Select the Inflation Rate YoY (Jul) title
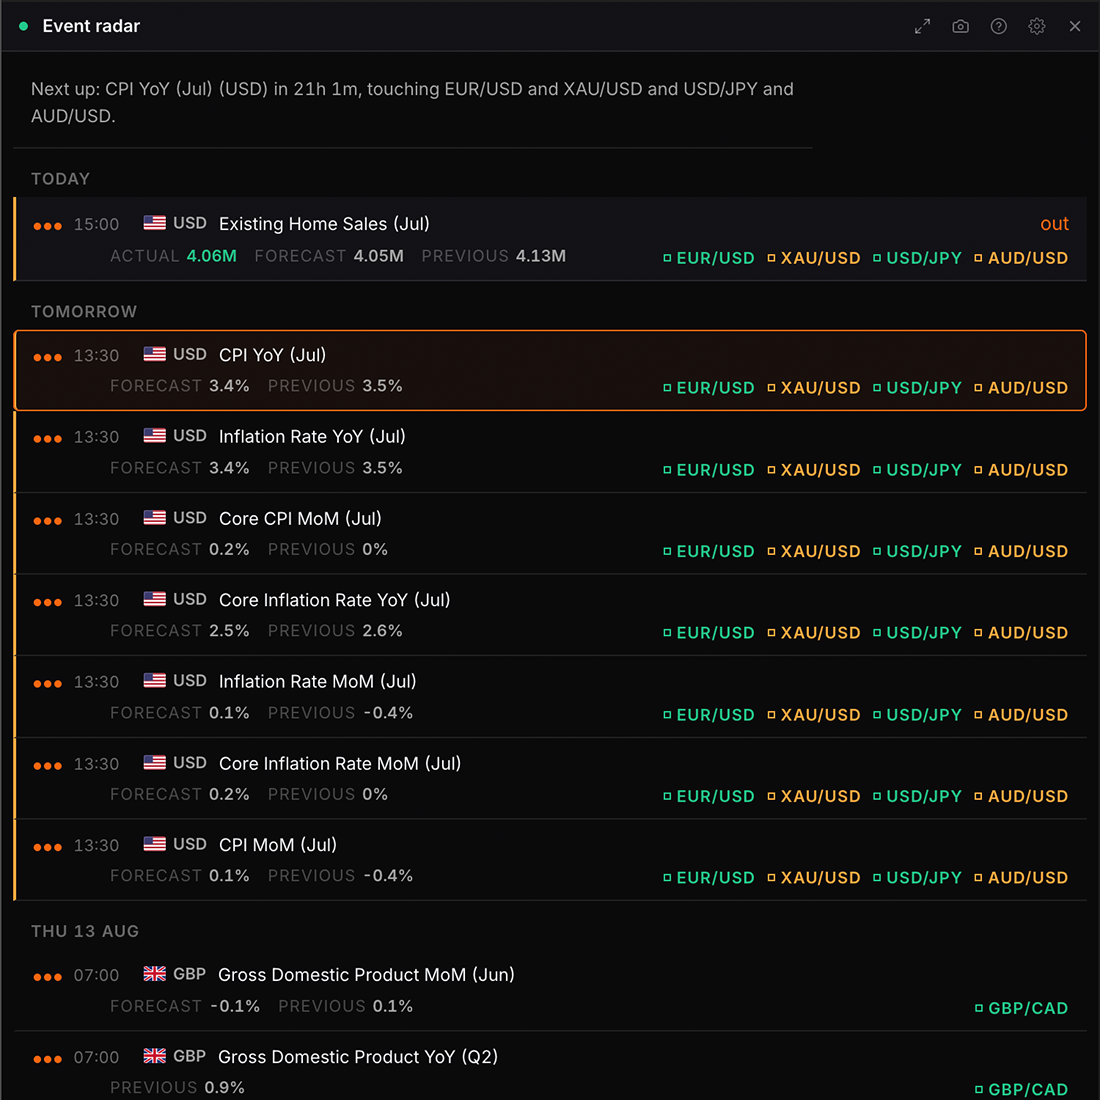Screen dimensions: 1100x1100 (x=312, y=436)
